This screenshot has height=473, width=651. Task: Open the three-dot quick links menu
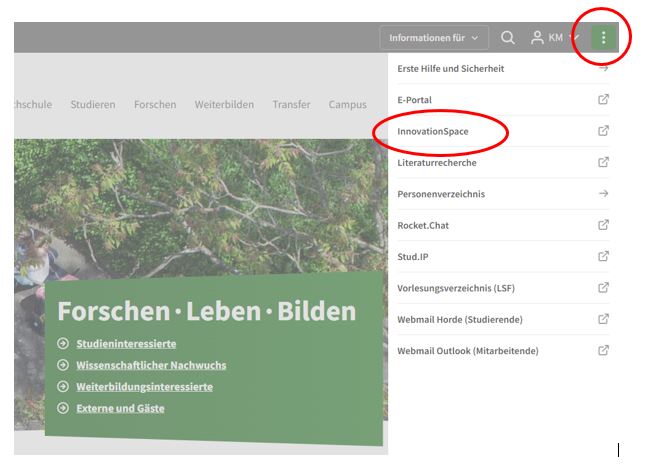coord(603,38)
